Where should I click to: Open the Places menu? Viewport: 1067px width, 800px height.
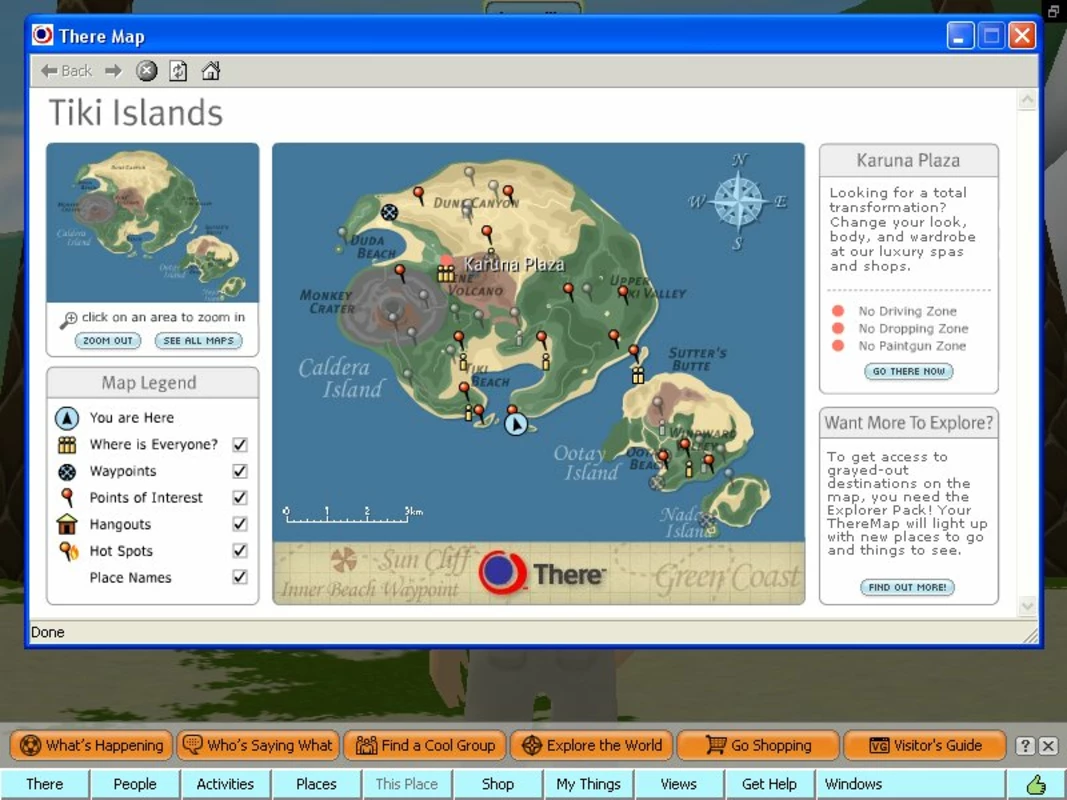tap(316, 784)
